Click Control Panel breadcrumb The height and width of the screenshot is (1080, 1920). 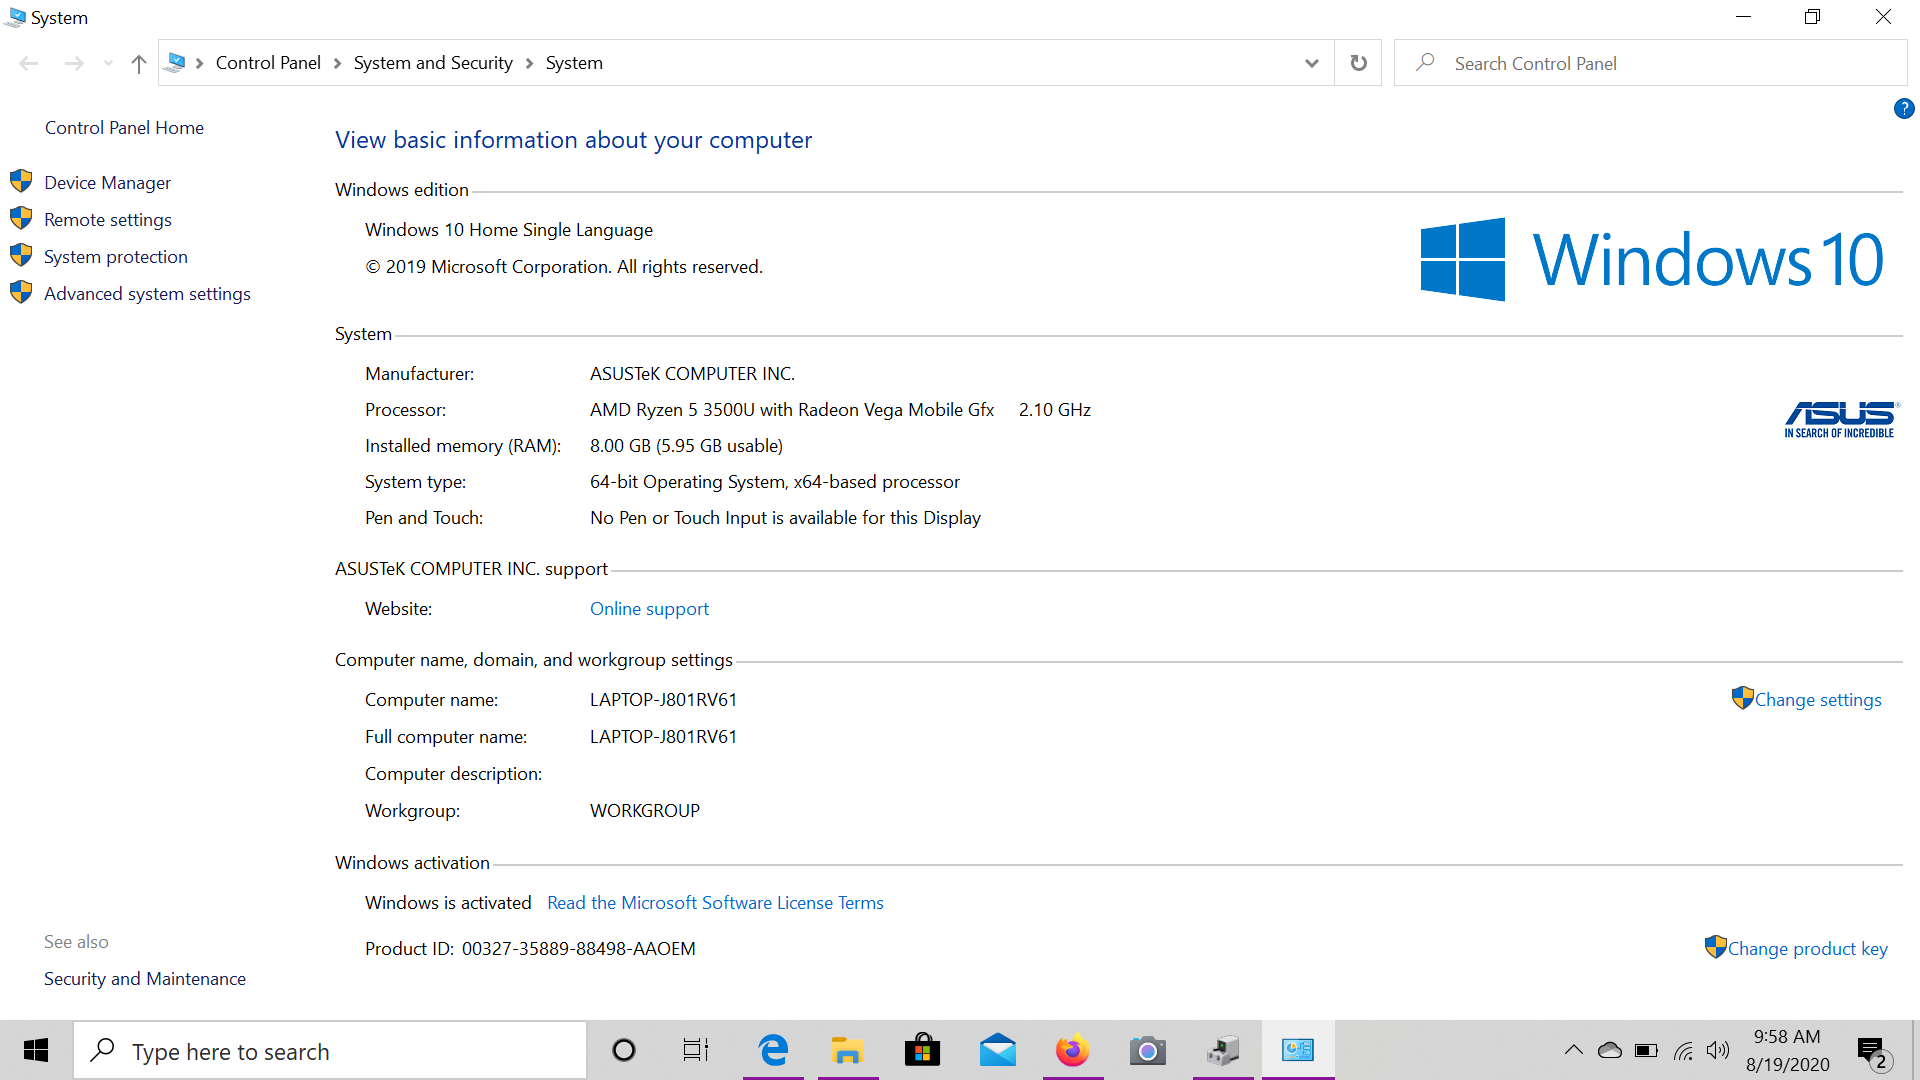(268, 63)
